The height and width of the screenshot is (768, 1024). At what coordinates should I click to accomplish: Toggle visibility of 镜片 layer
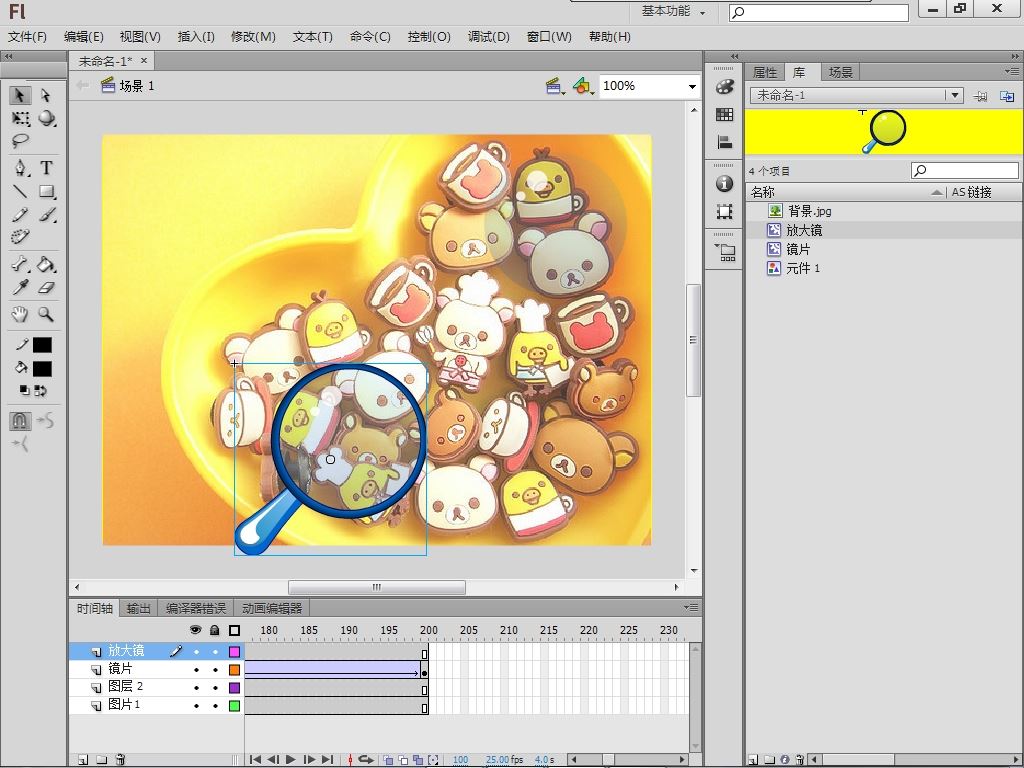tap(196, 670)
